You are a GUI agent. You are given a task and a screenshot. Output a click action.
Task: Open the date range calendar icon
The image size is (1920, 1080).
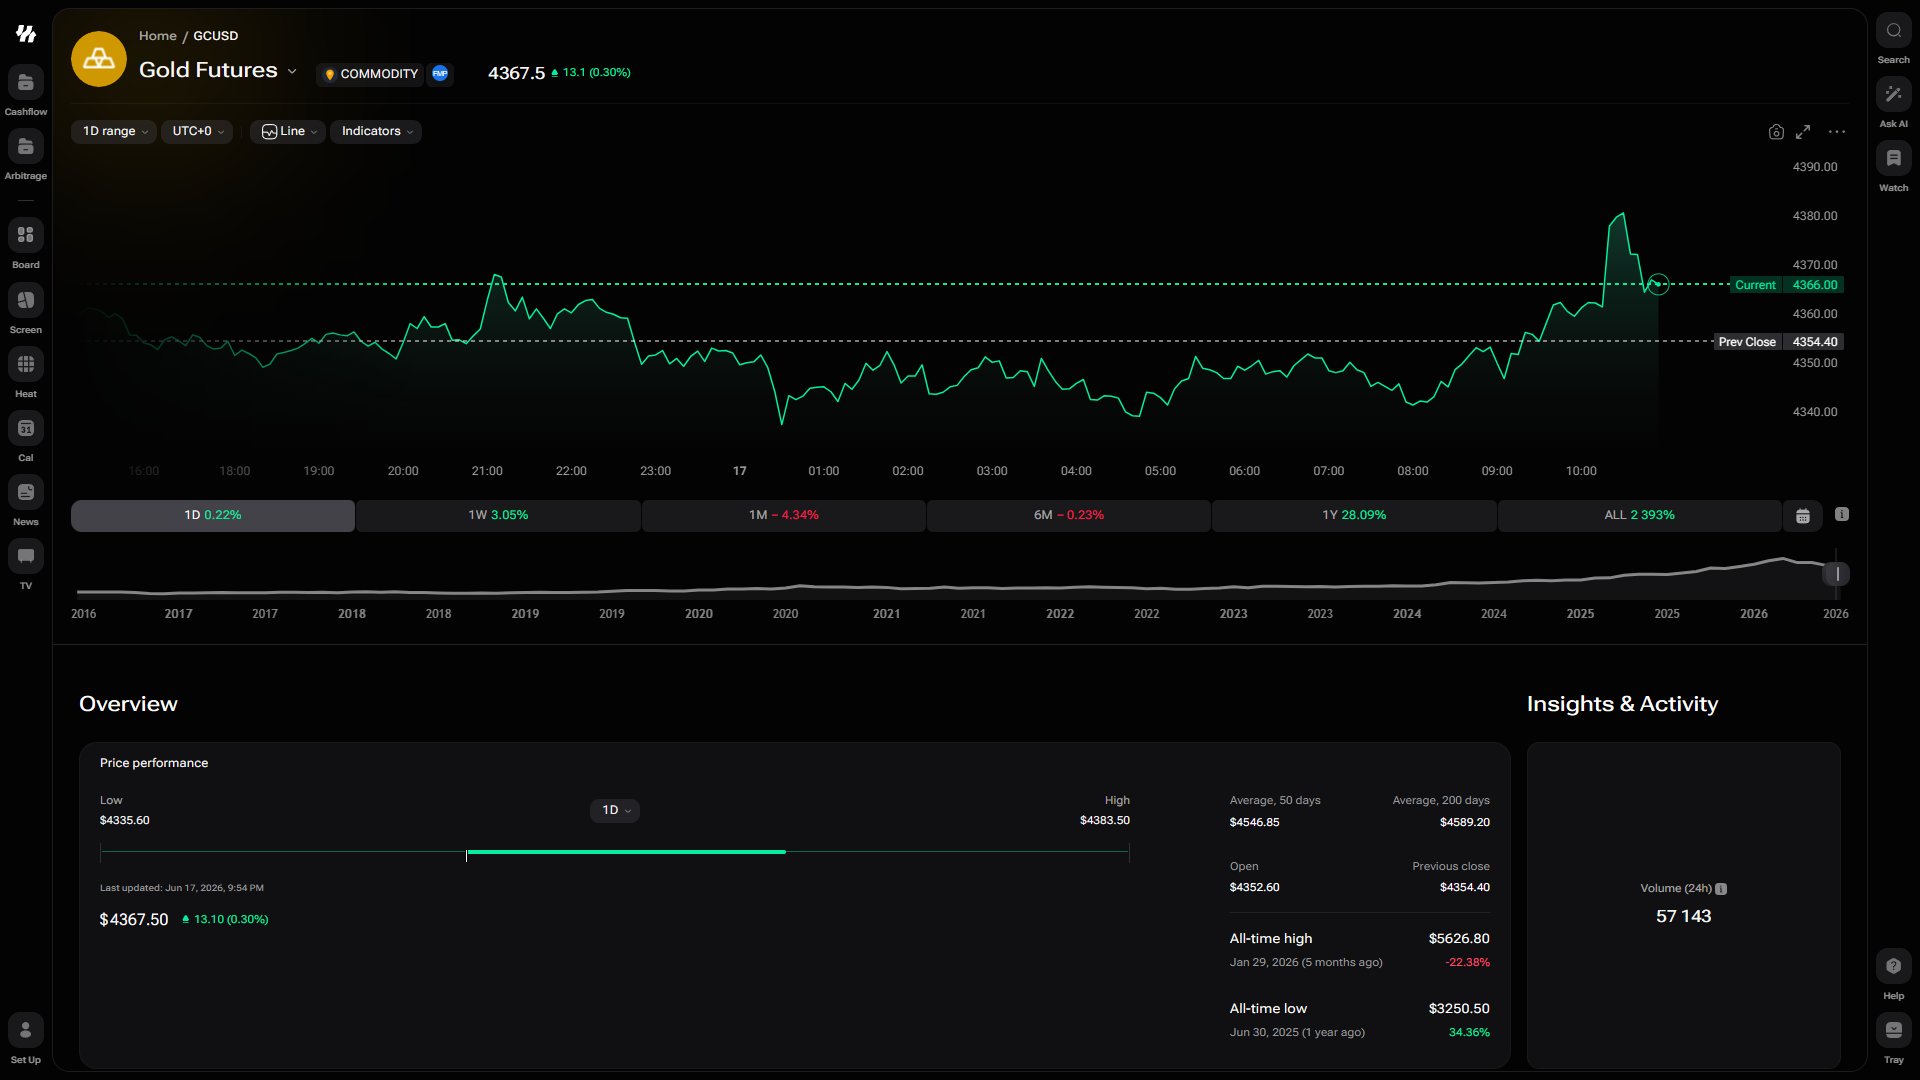tap(1803, 516)
